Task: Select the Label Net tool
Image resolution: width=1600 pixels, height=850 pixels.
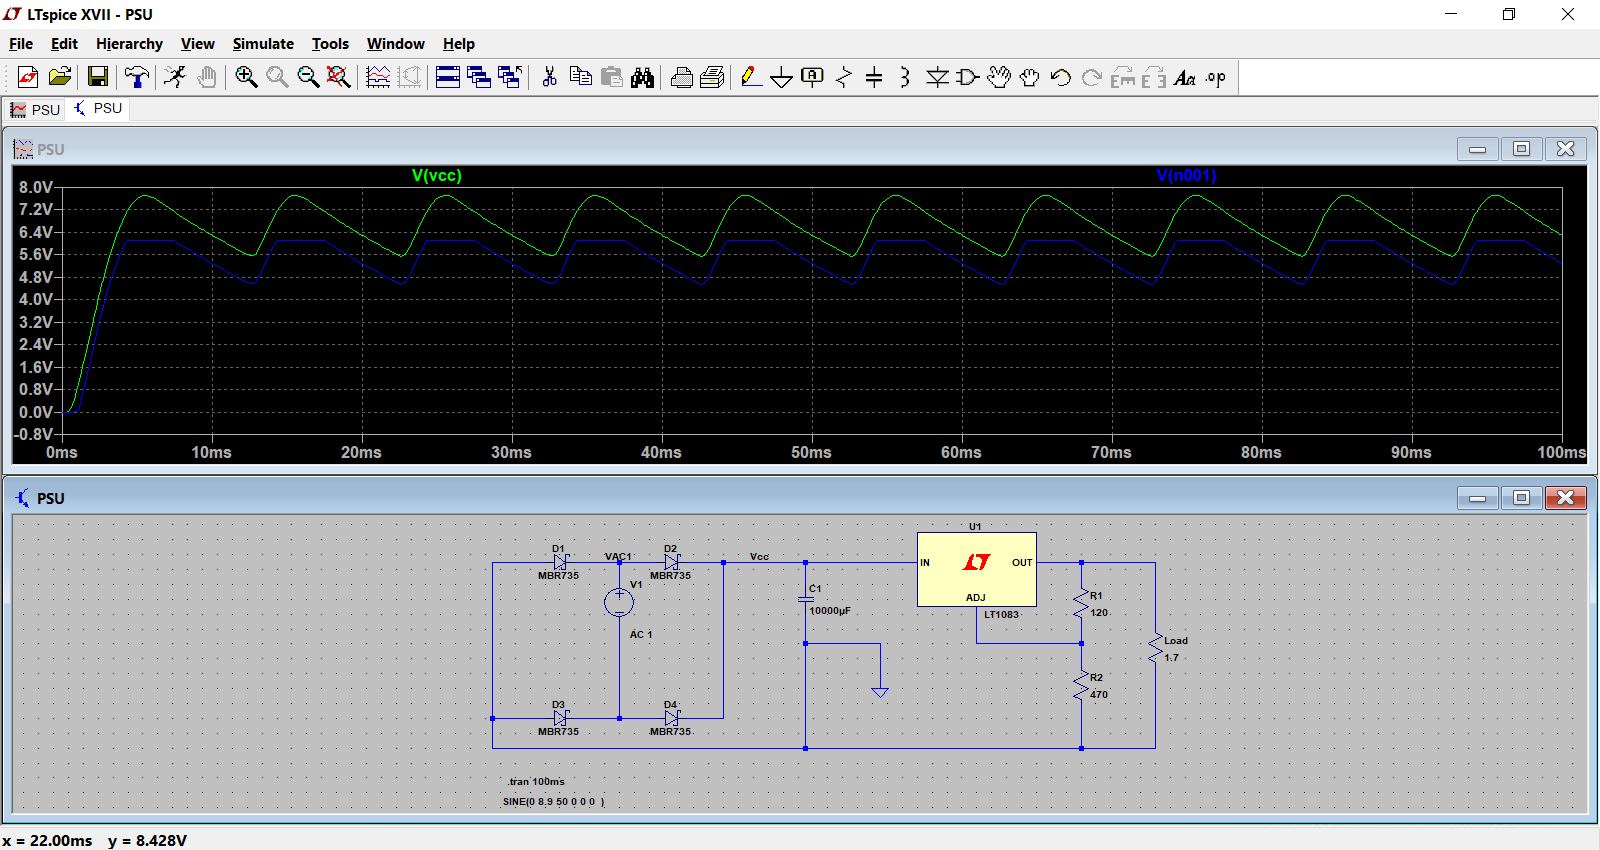Action: pyautogui.click(x=813, y=77)
